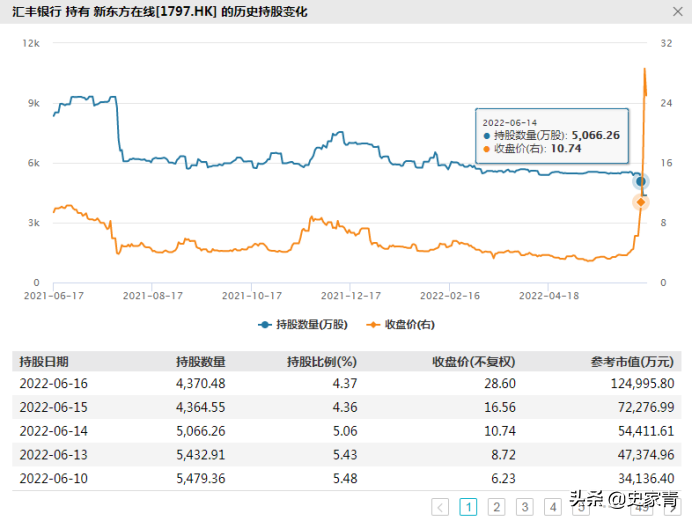Click holdings value 4,364.55
693x522 pixels.
(x=201, y=407)
